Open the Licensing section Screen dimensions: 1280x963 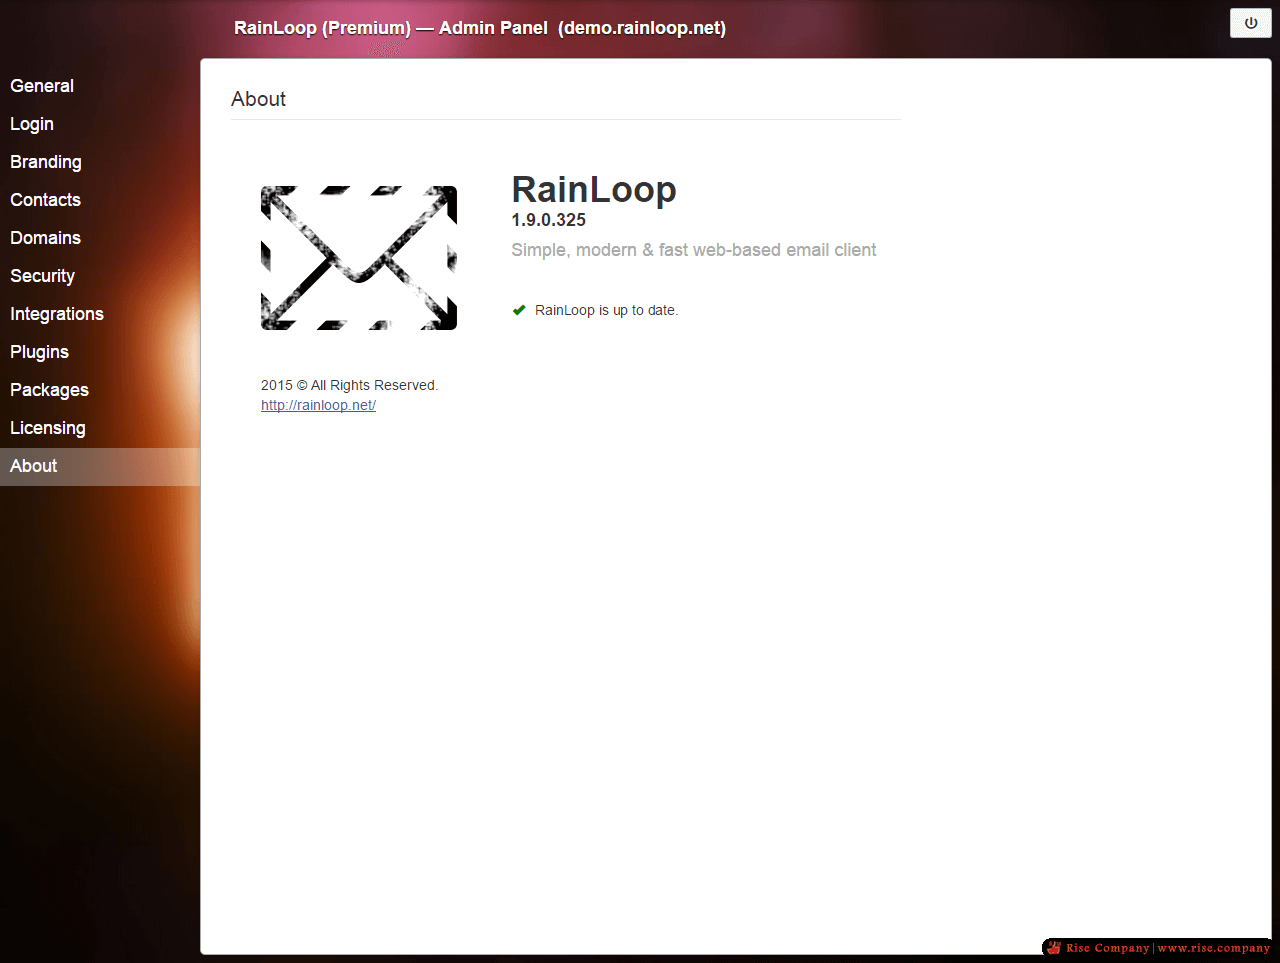pyautogui.click(x=100, y=428)
